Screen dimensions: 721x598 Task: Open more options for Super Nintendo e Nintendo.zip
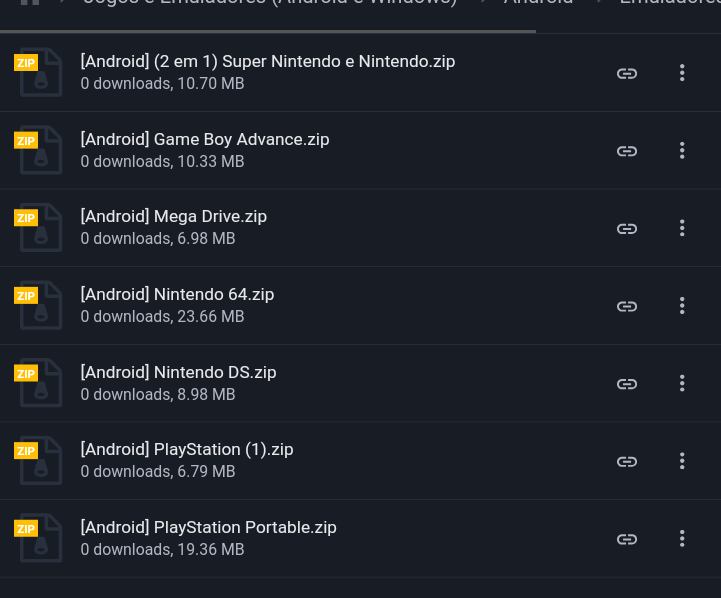682,73
